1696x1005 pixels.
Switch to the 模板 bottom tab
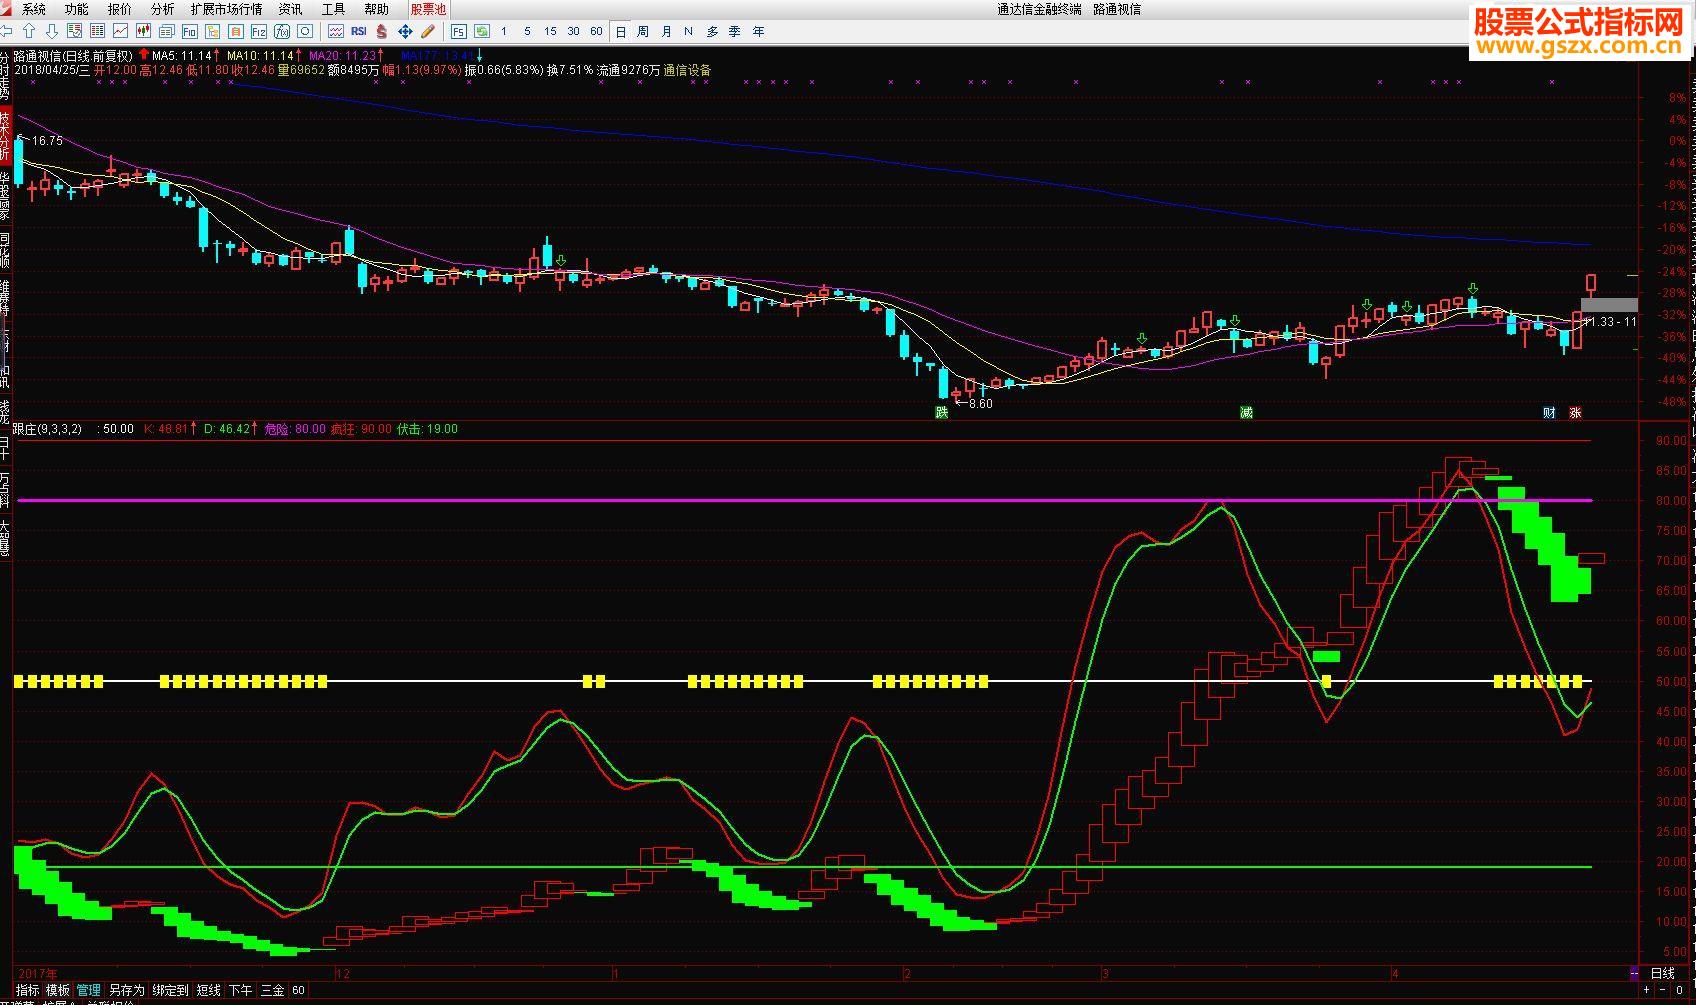(x=58, y=990)
